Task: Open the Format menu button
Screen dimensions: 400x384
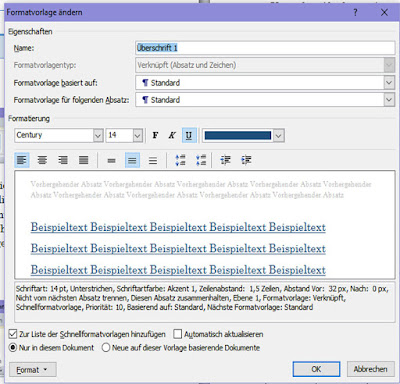Action: [x=32, y=370]
